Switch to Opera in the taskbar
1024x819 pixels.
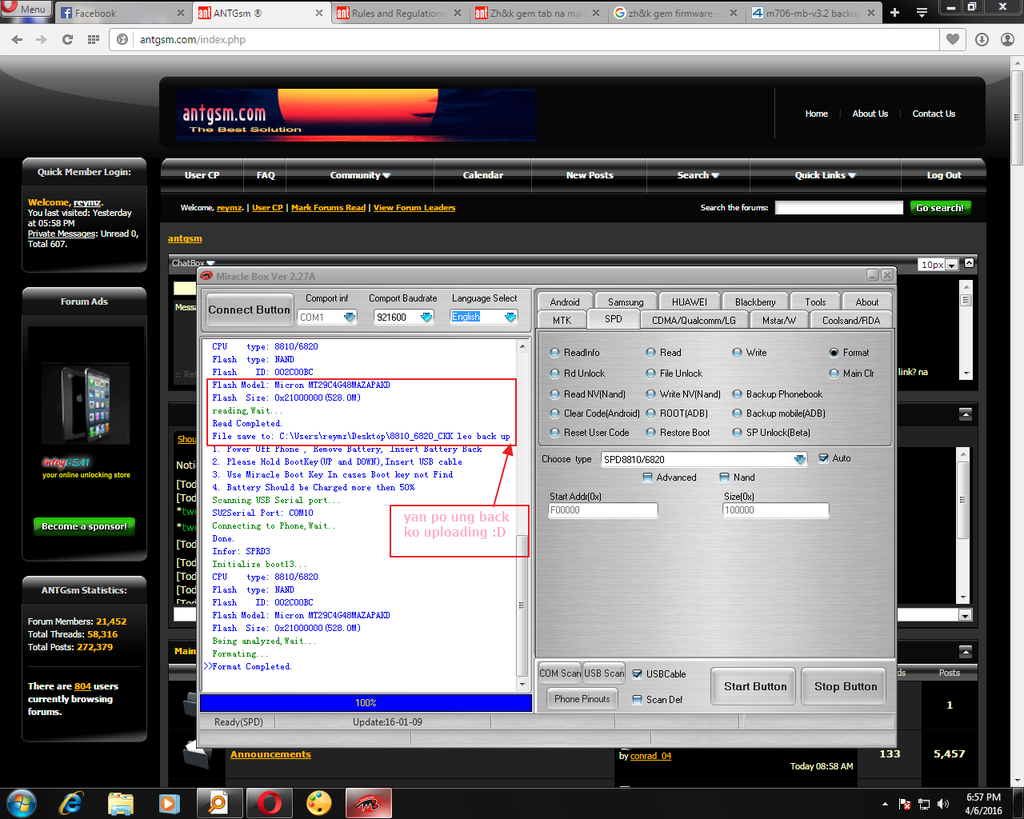(x=269, y=803)
